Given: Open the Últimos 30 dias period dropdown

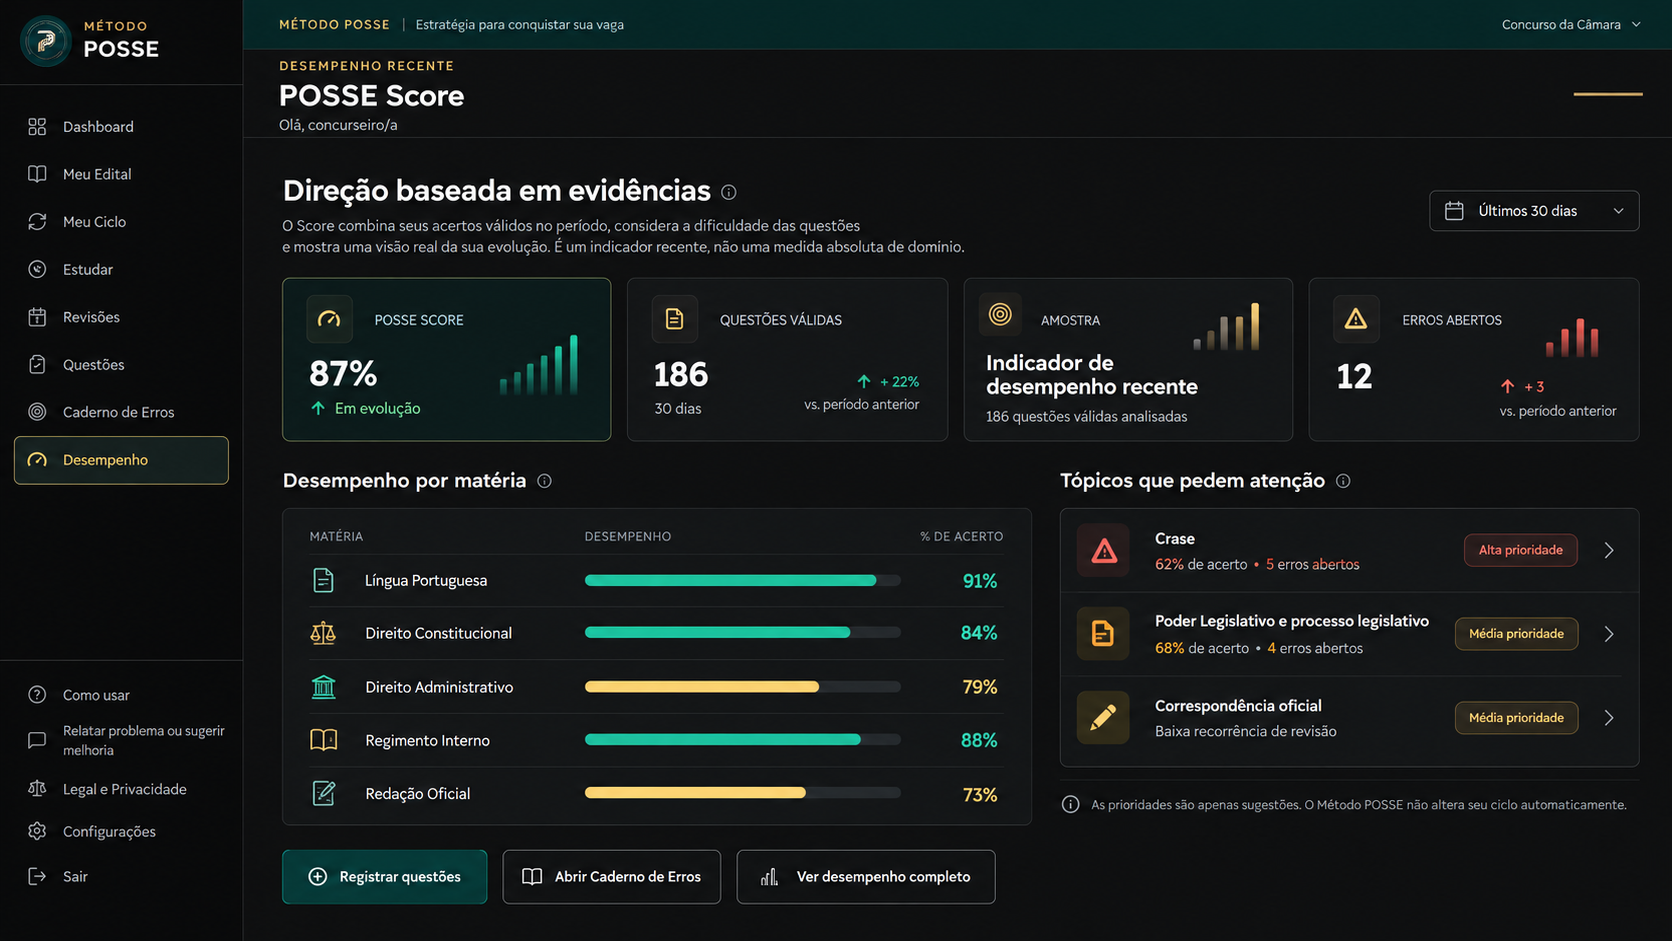Looking at the screenshot, I should (1534, 211).
